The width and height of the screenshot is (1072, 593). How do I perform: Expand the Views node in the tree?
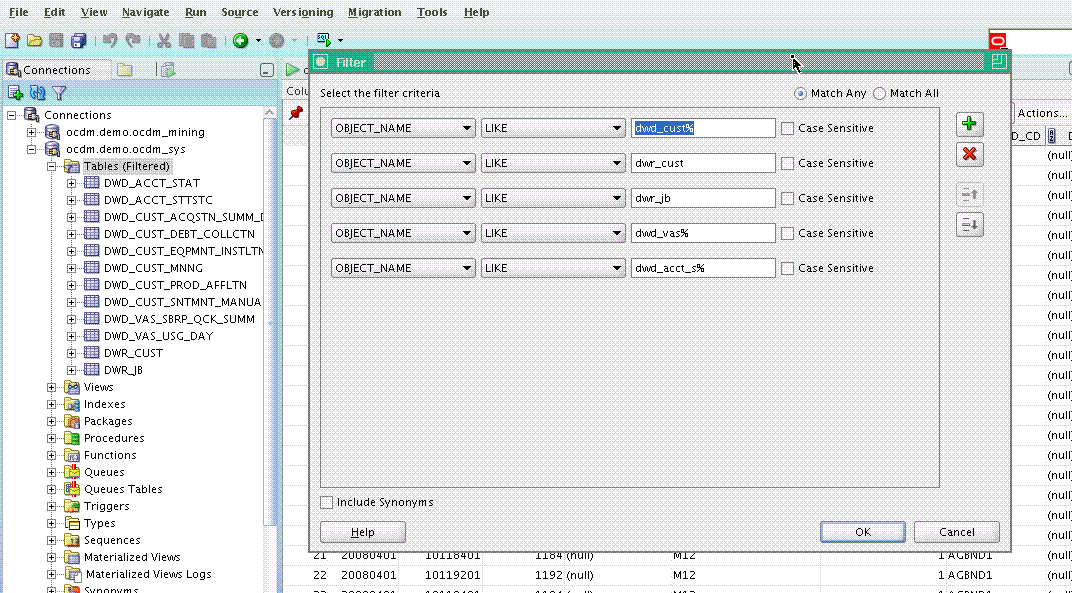click(52, 387)
